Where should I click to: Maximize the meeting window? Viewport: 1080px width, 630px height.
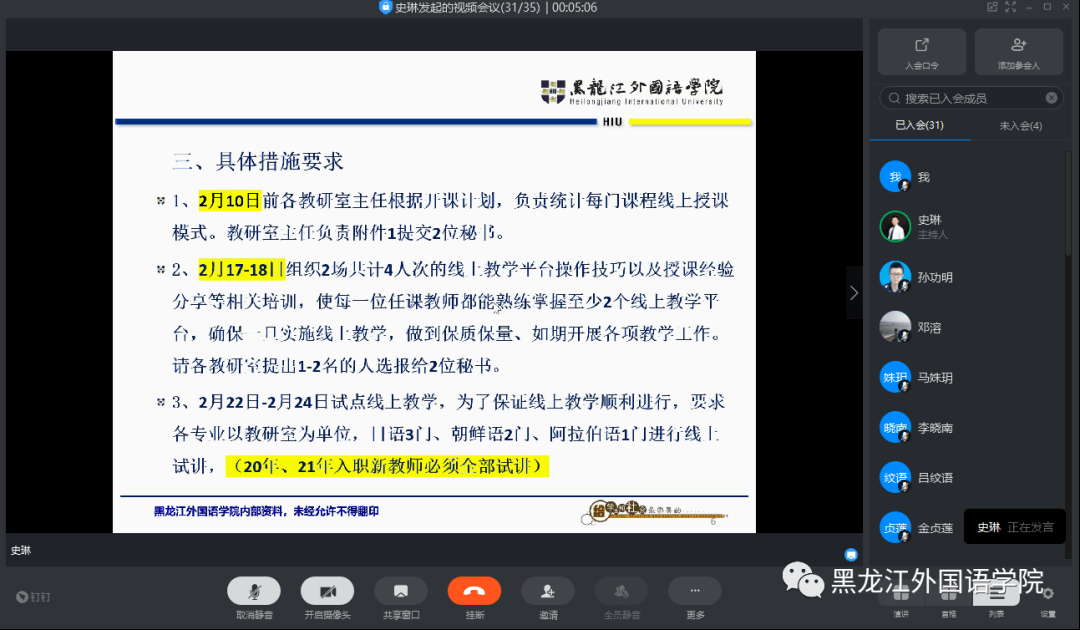pyautogui.click(x=1047, y=7)
